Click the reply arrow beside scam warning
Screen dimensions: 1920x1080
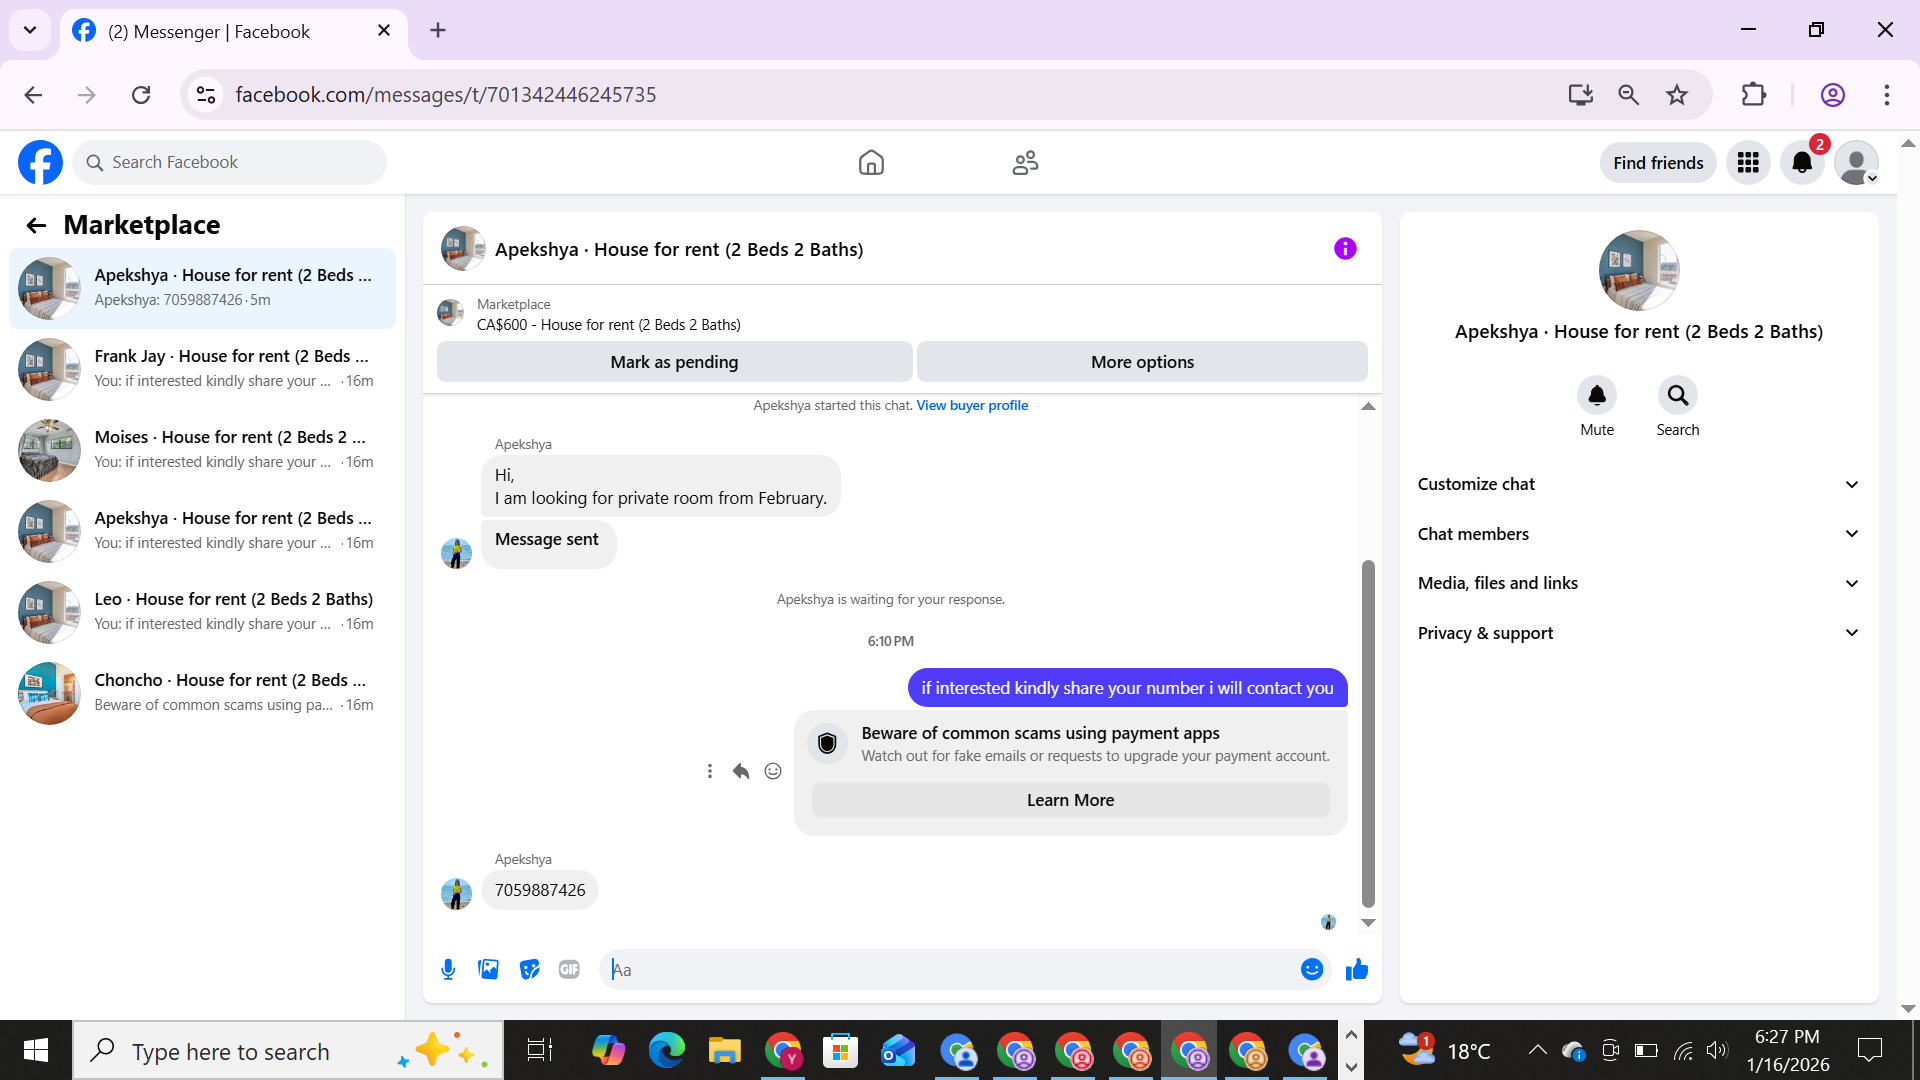(x=741, y=771)
